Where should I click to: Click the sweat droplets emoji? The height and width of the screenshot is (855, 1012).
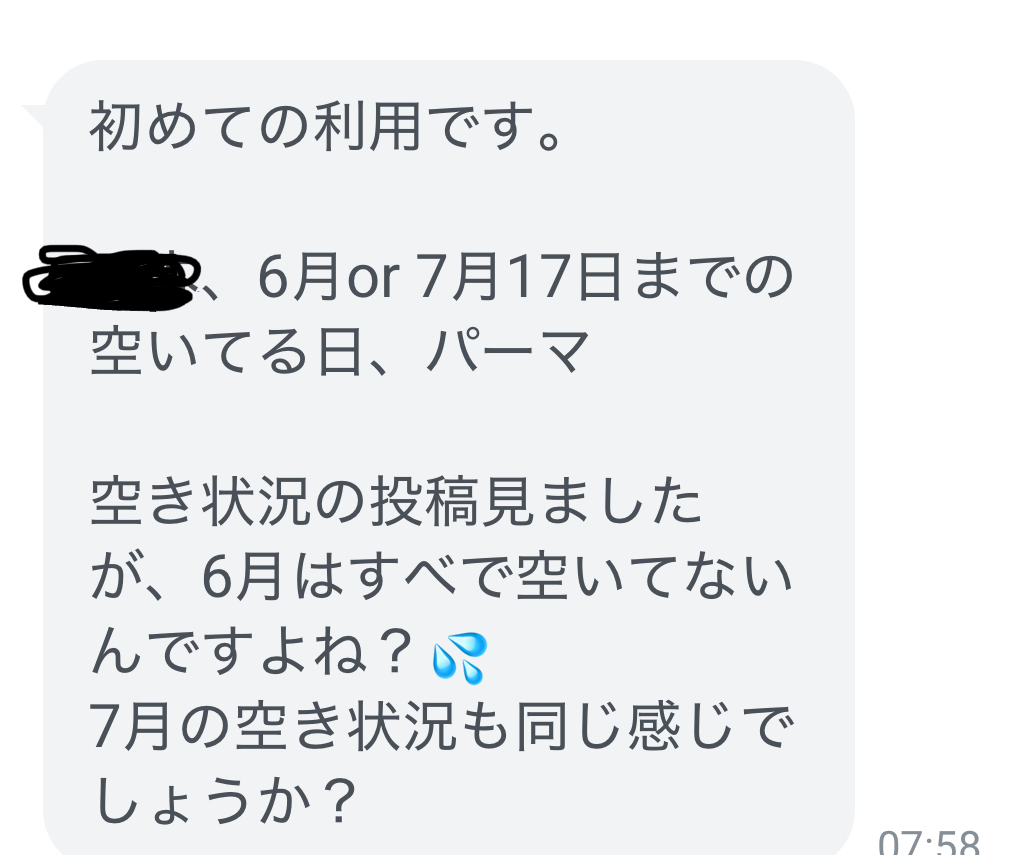click(460, 658)
